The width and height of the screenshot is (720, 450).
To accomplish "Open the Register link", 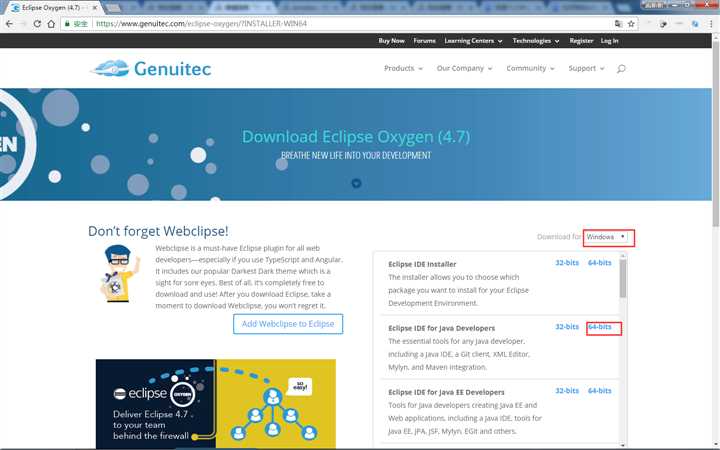I will pyautogui.click(x=581, y=41).
